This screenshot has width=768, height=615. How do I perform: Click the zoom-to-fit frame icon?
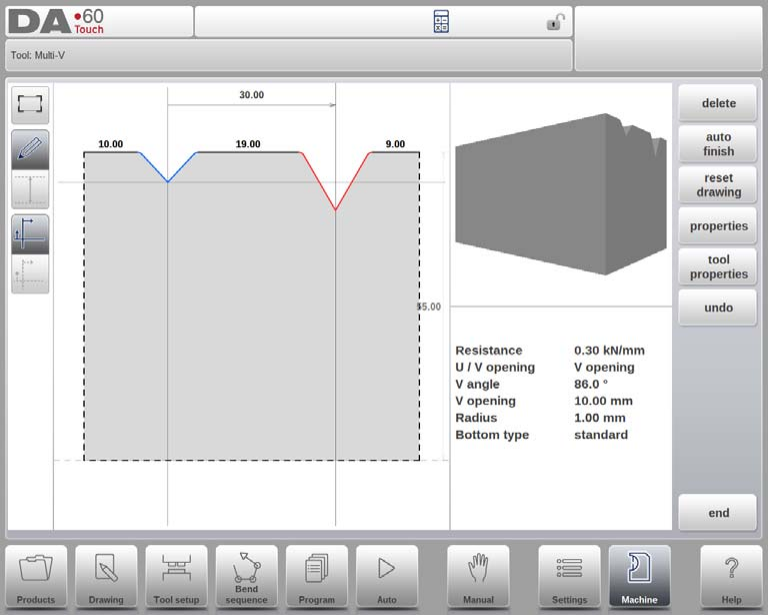click(30, 104)
